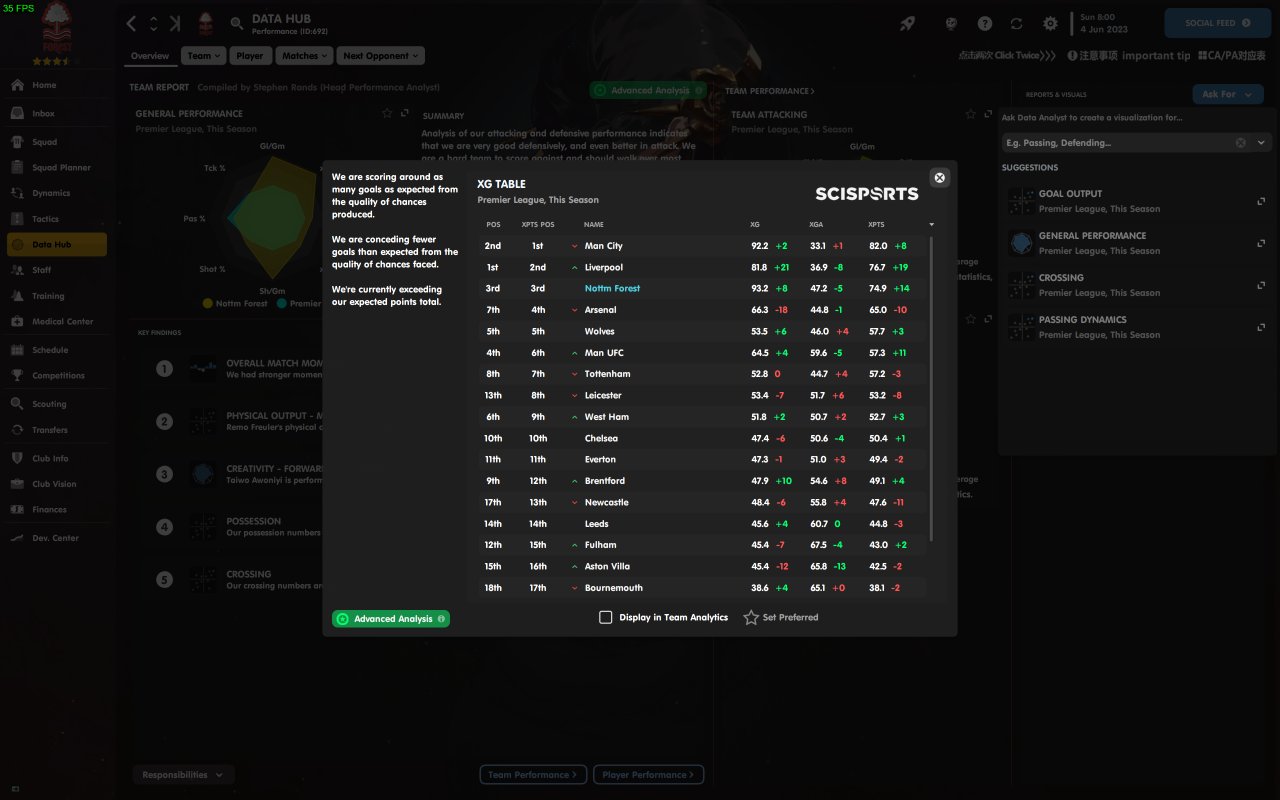Favourite the General Performance panel star
Image resolution: width=1280 pixels, height=800 pixels.
click(x=387, y=114)
